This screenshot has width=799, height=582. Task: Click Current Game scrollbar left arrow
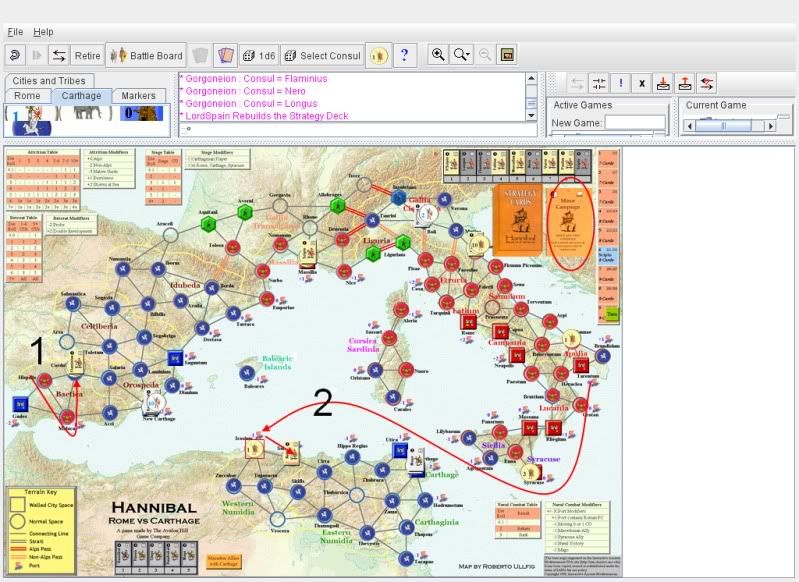point(689,125)
